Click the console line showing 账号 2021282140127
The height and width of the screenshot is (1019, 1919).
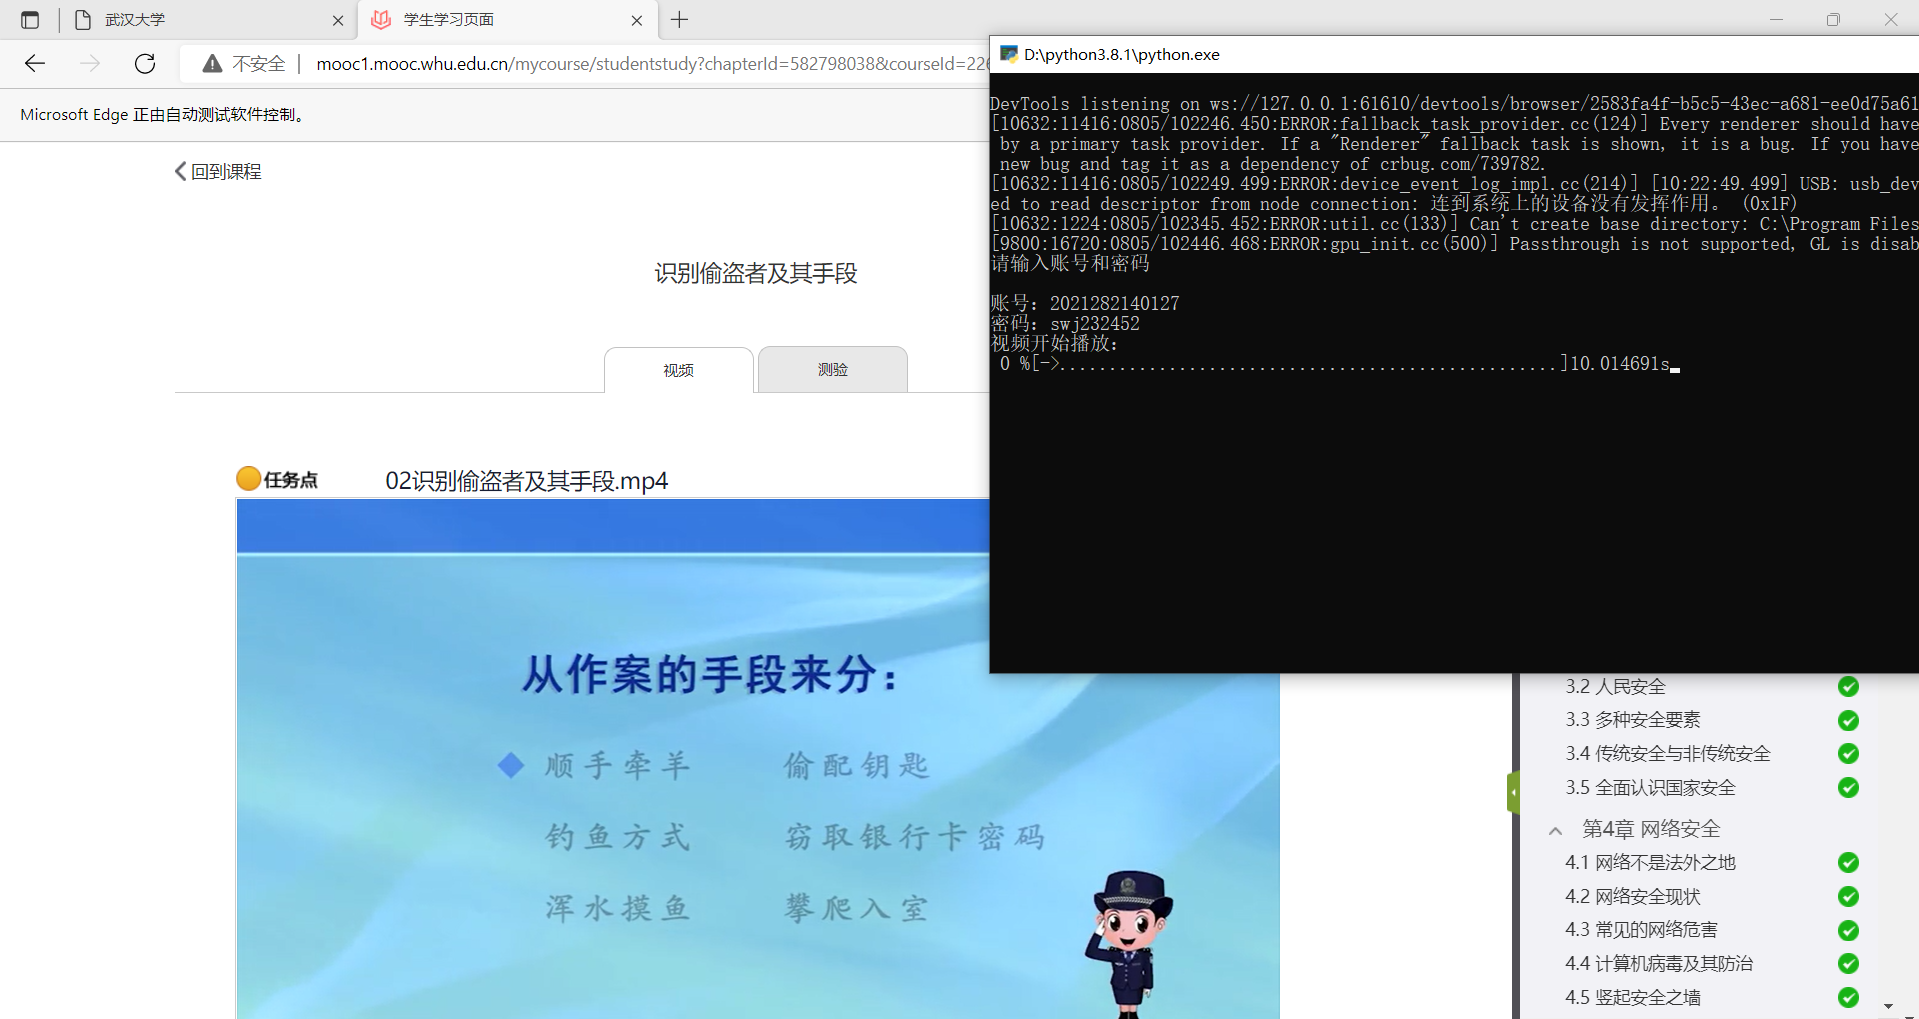[x=1085, y=304]
